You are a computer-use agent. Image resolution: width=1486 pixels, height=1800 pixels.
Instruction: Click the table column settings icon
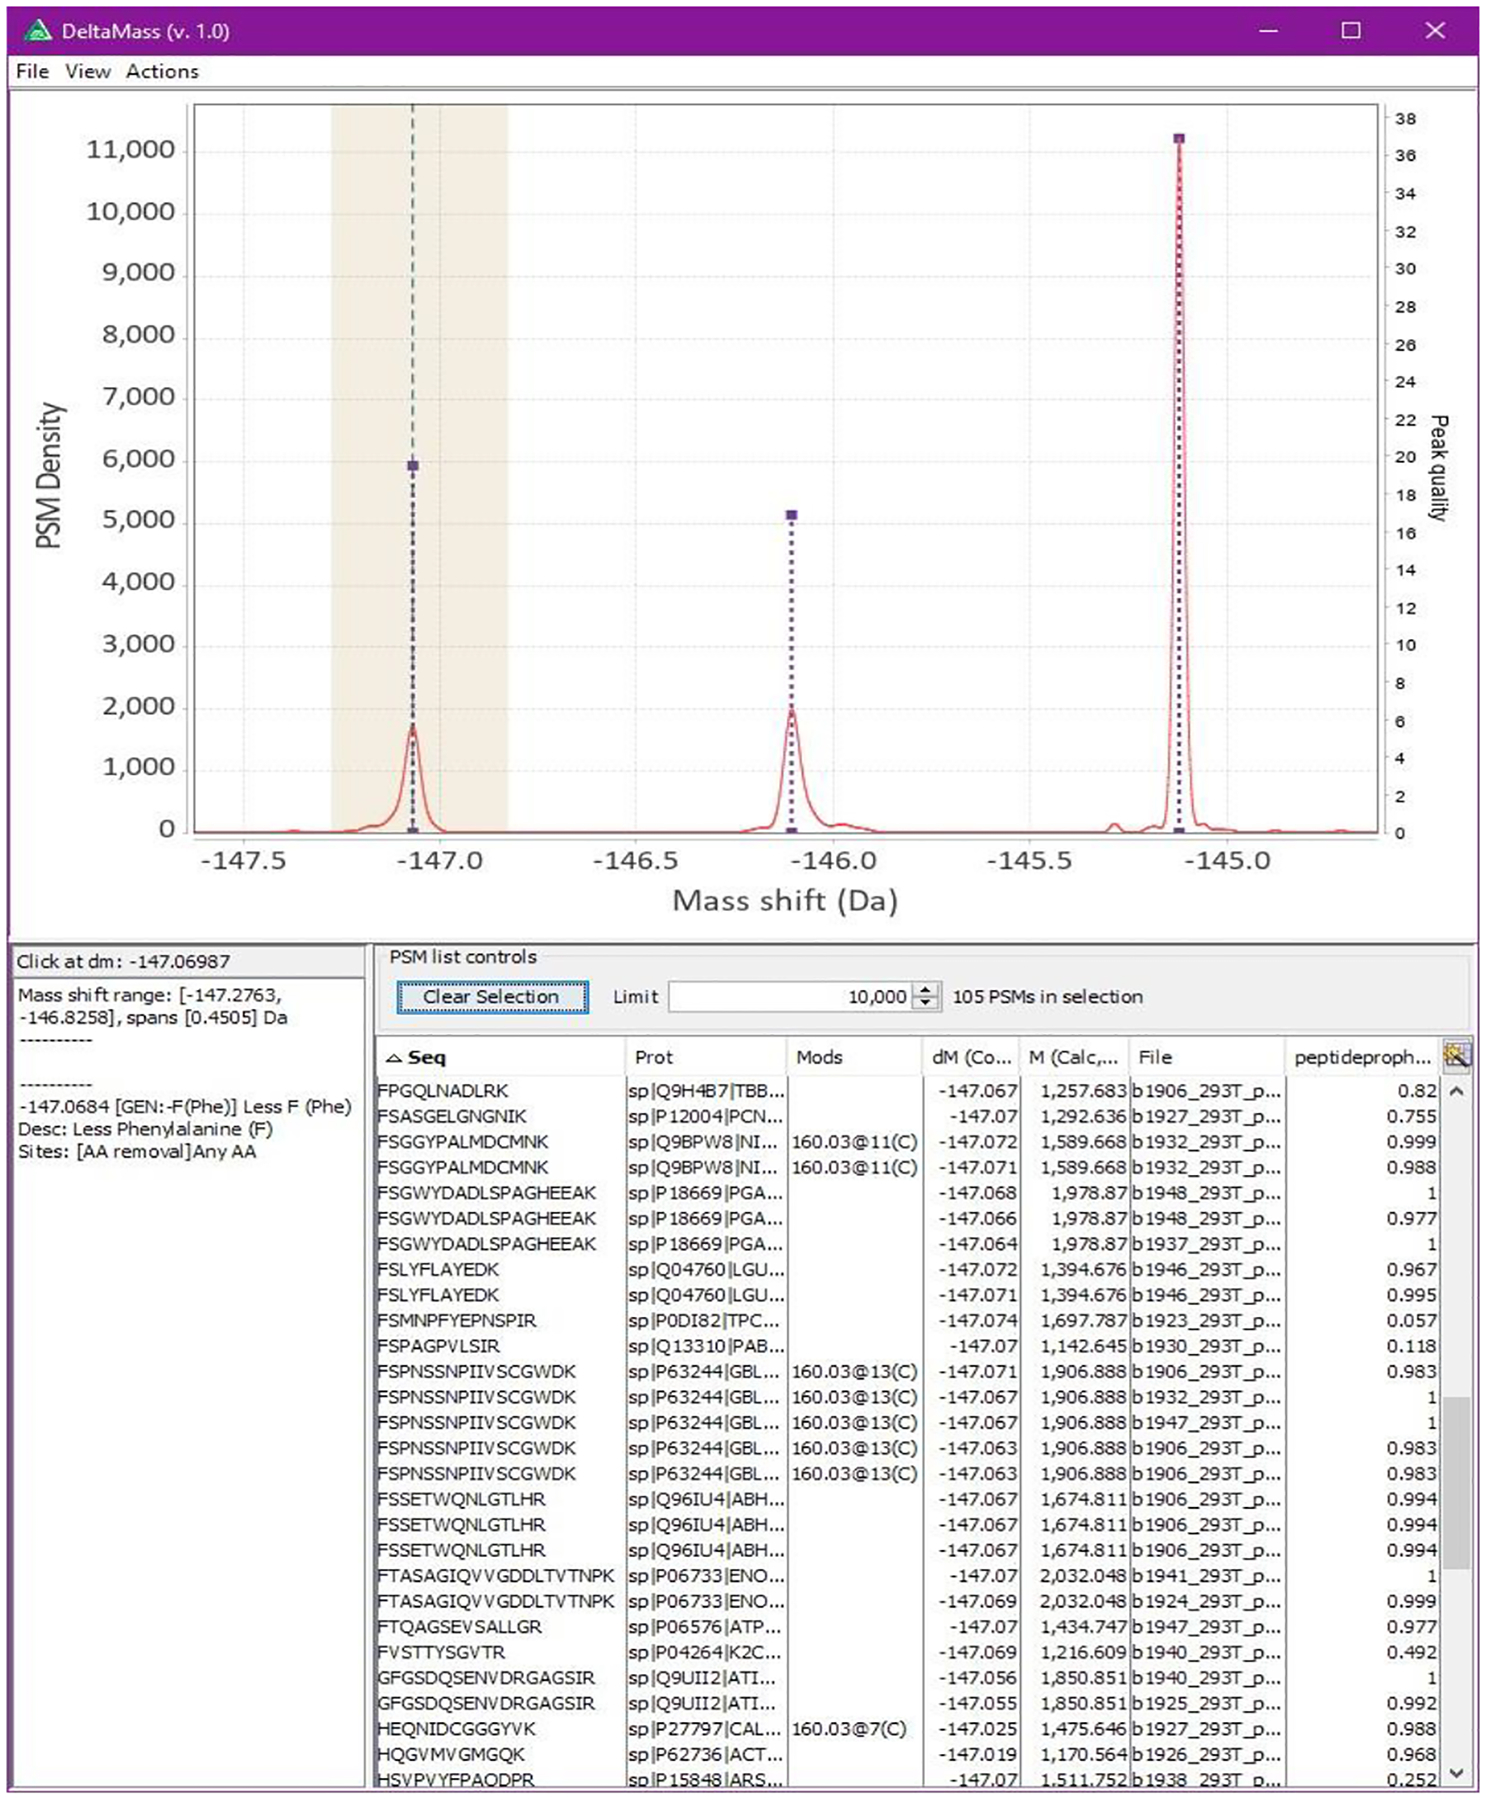tap(1456, 1056)
